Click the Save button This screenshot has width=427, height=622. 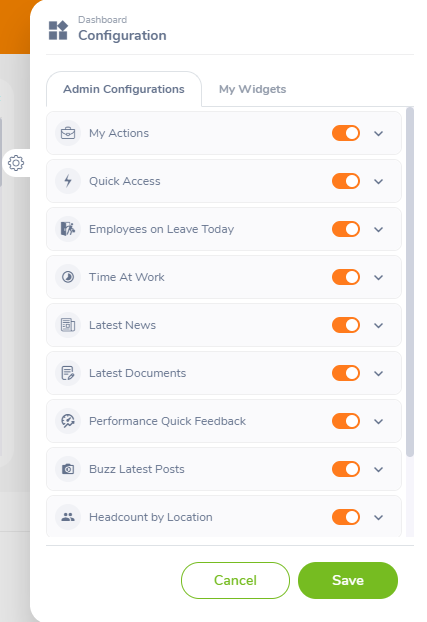[348, 580]
